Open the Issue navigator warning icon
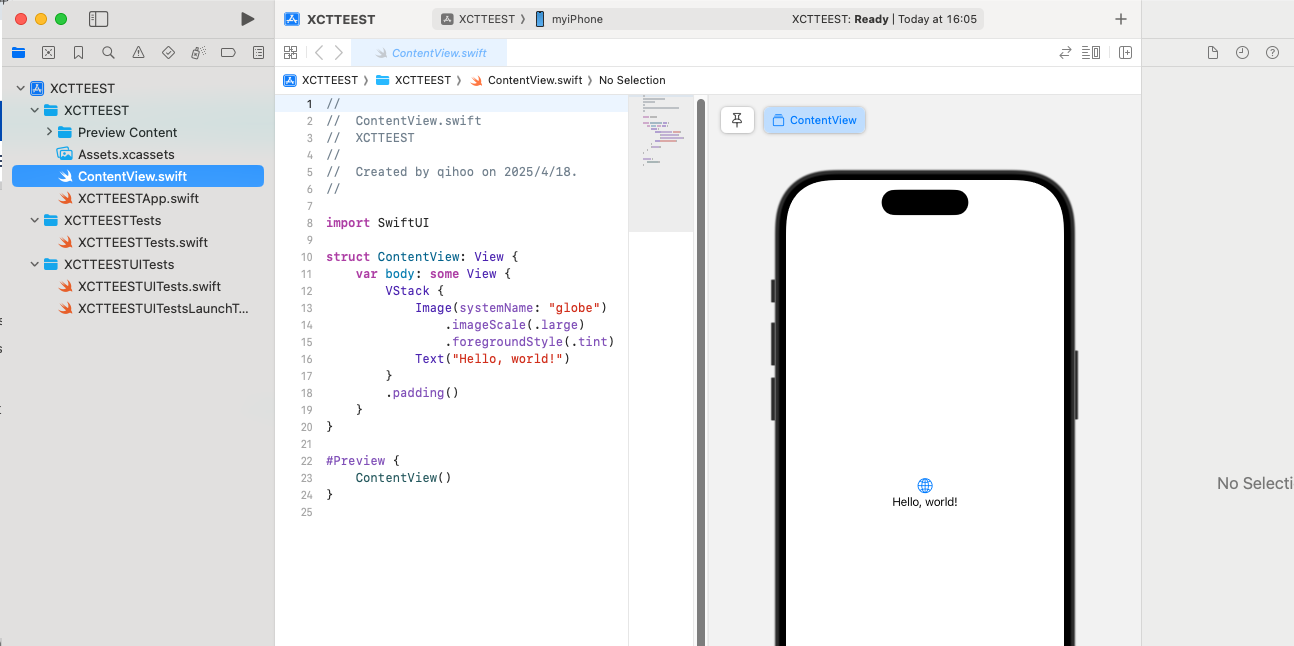 tap(138, 52)
